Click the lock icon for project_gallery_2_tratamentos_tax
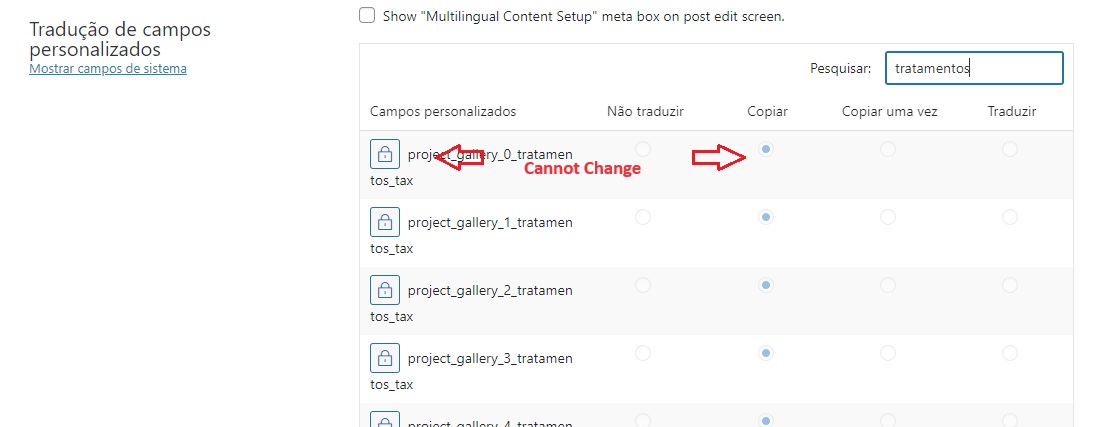1104x427 pixels. pyautogui.click(x=385, y=290)
